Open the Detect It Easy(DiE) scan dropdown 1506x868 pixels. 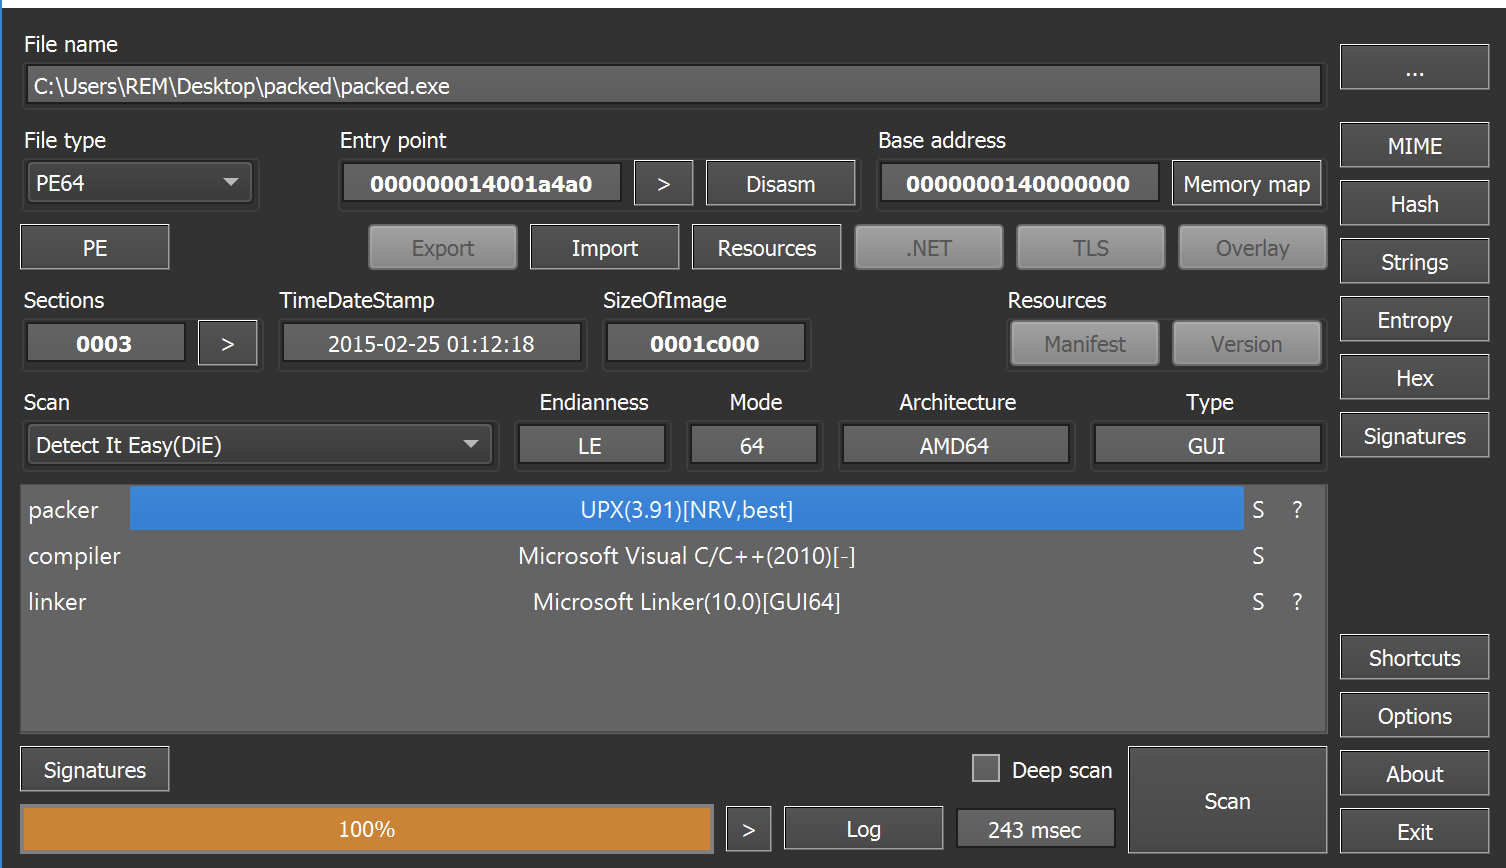tap(260, 445)
